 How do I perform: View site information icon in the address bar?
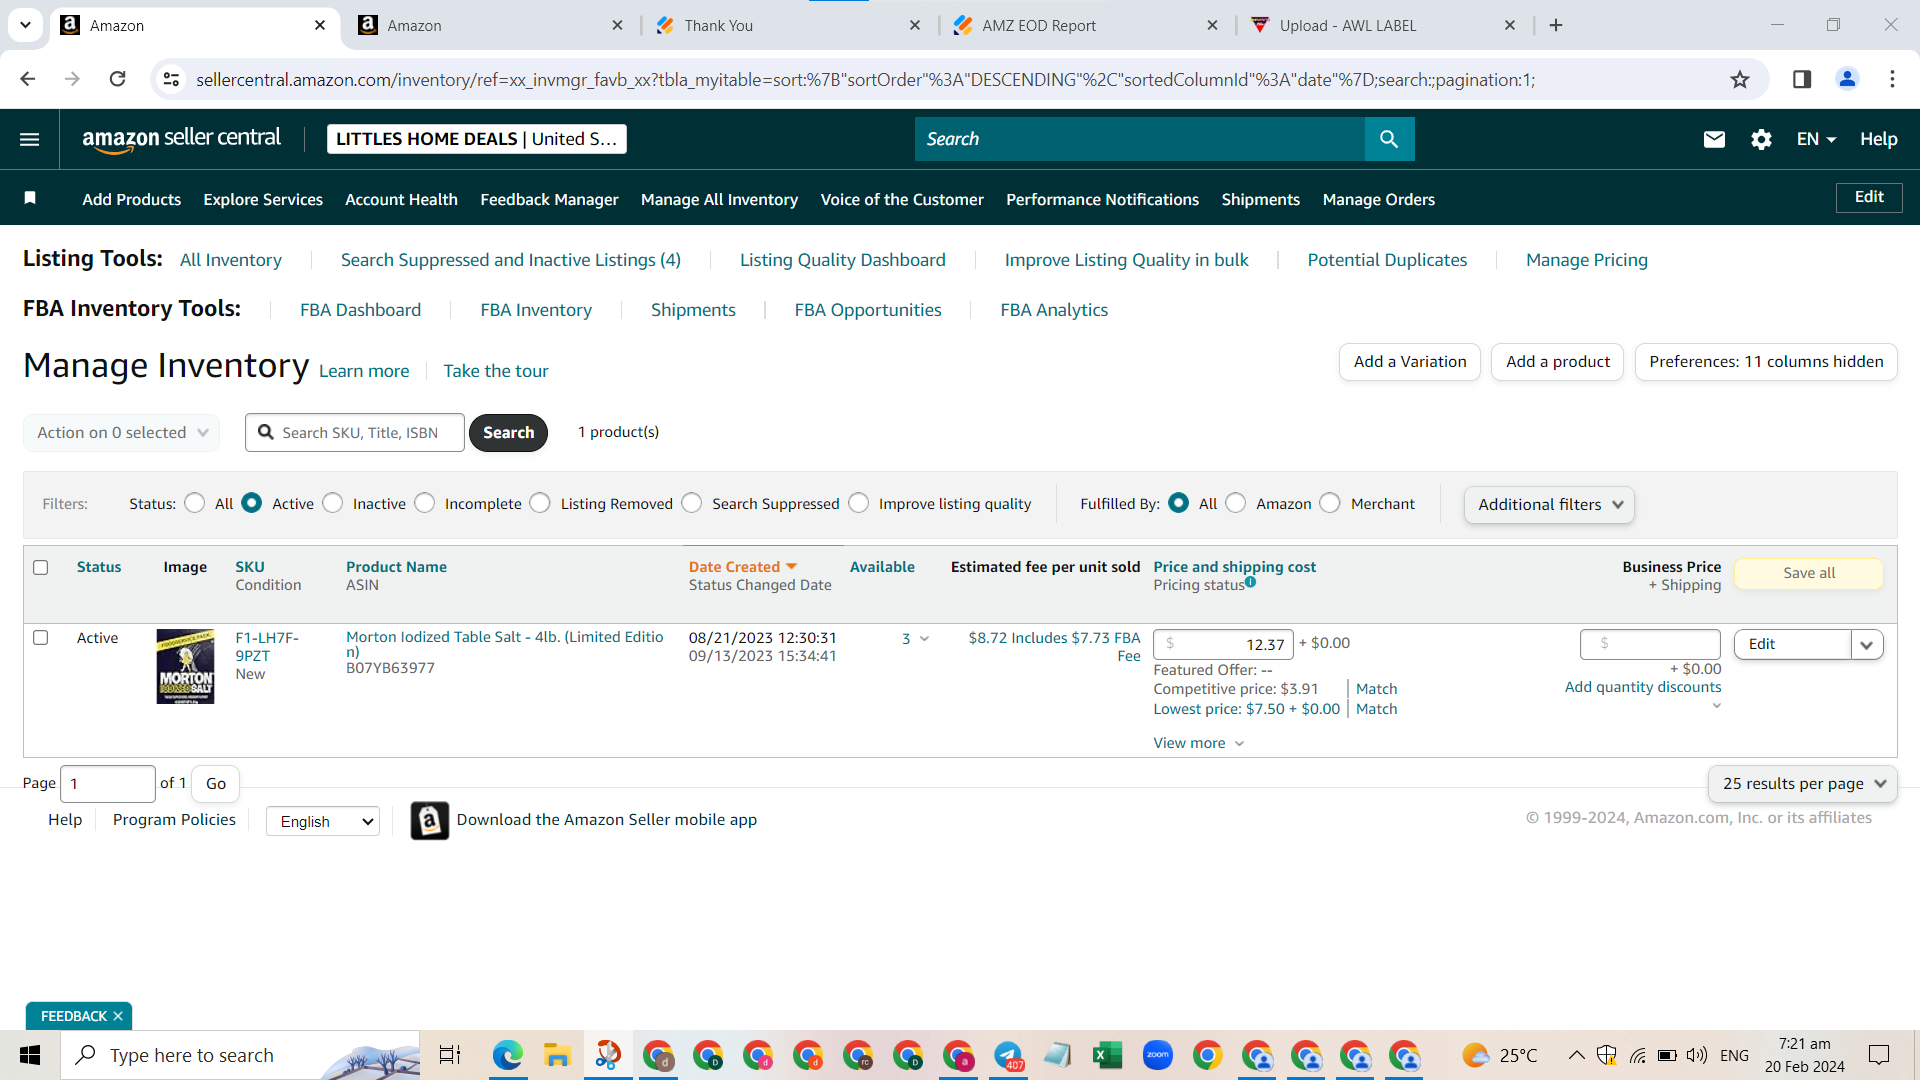(x=172, y=79)
